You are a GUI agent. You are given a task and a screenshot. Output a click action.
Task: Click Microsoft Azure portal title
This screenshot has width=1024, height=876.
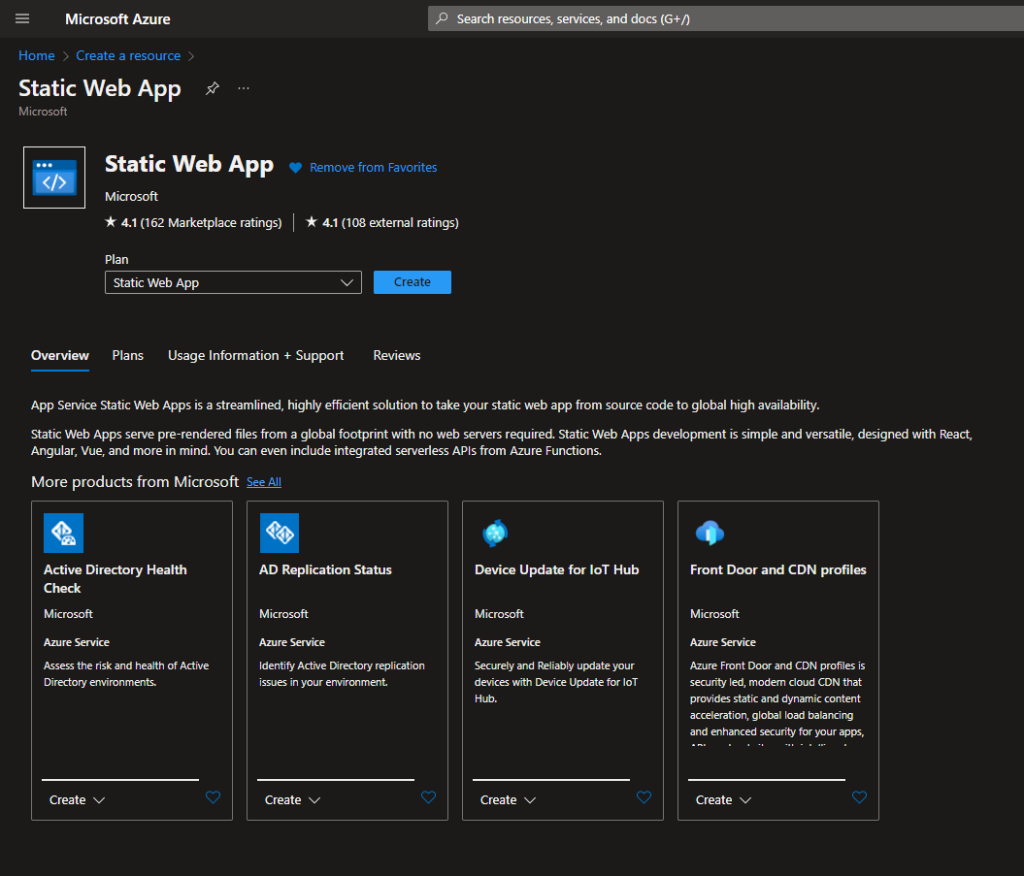click(118, 19)
